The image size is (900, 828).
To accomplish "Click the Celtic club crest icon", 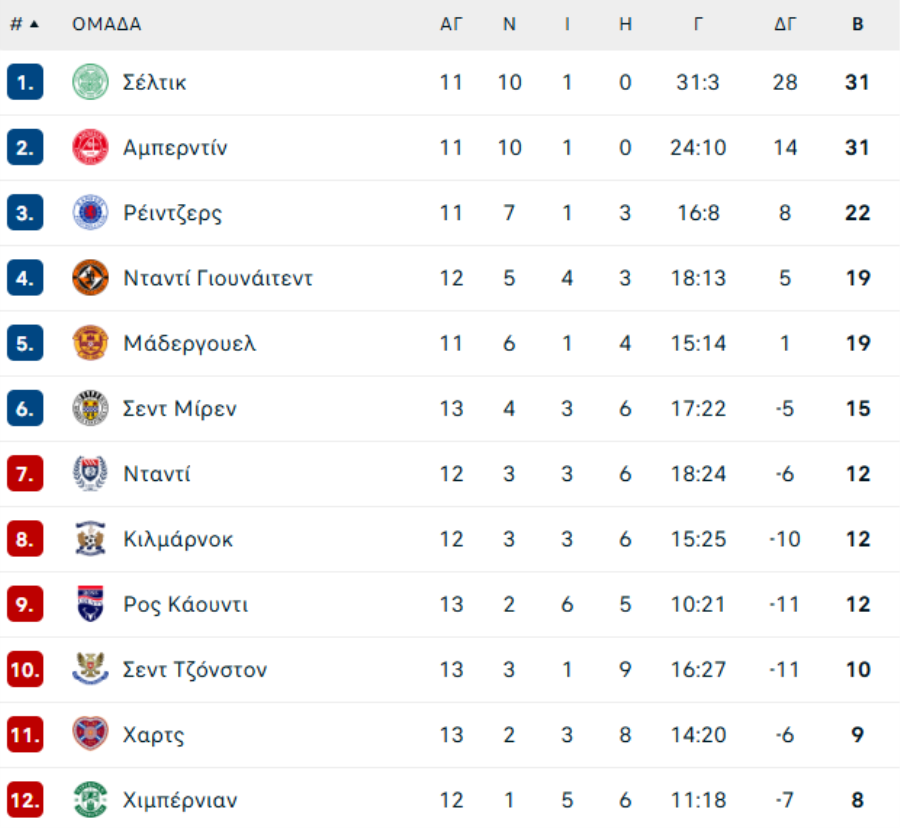I will coord(90,82).
